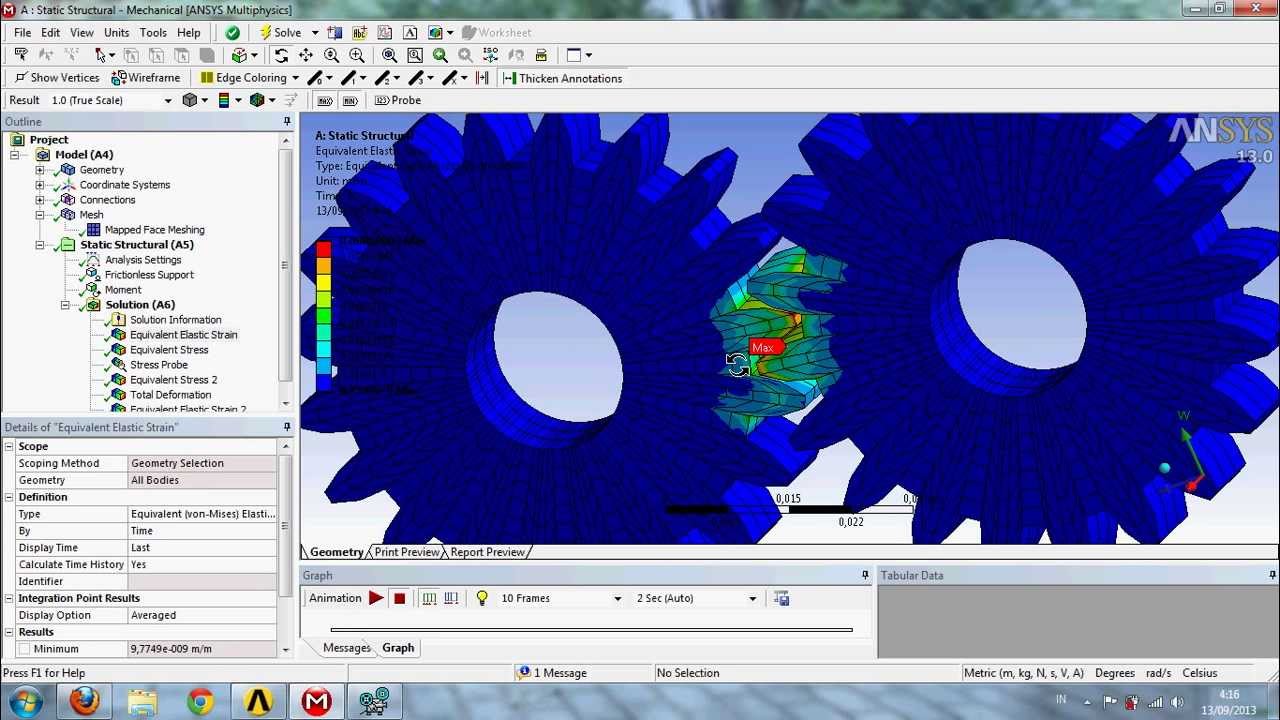Toggle Wireframe display
This screenshot has width=1280, height=720.
pos(146,78)
